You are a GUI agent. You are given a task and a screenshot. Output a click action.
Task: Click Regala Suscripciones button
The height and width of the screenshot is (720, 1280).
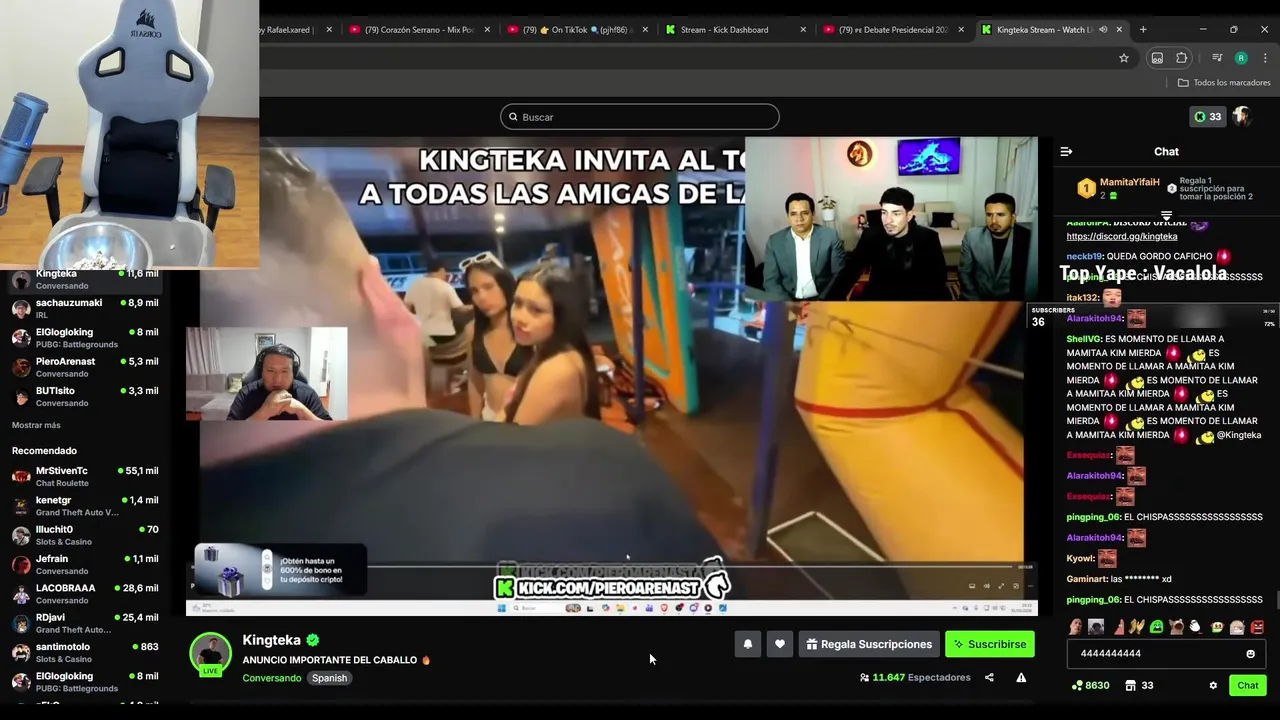click(x=869, y=644)
